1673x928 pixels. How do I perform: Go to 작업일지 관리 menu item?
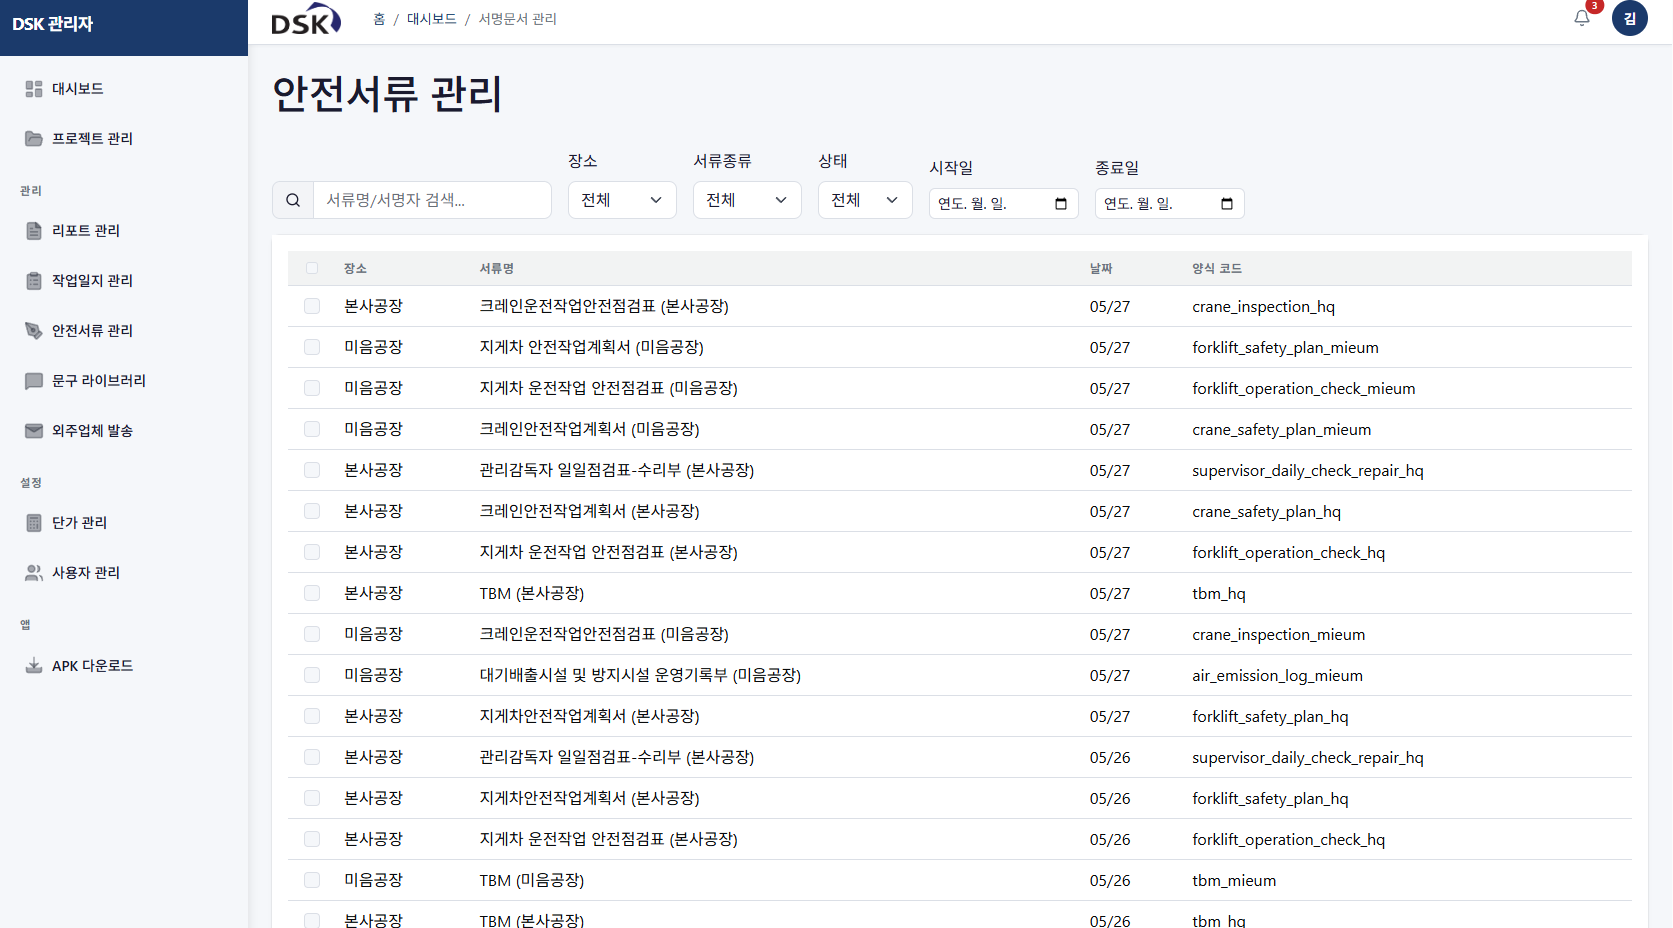92,281
